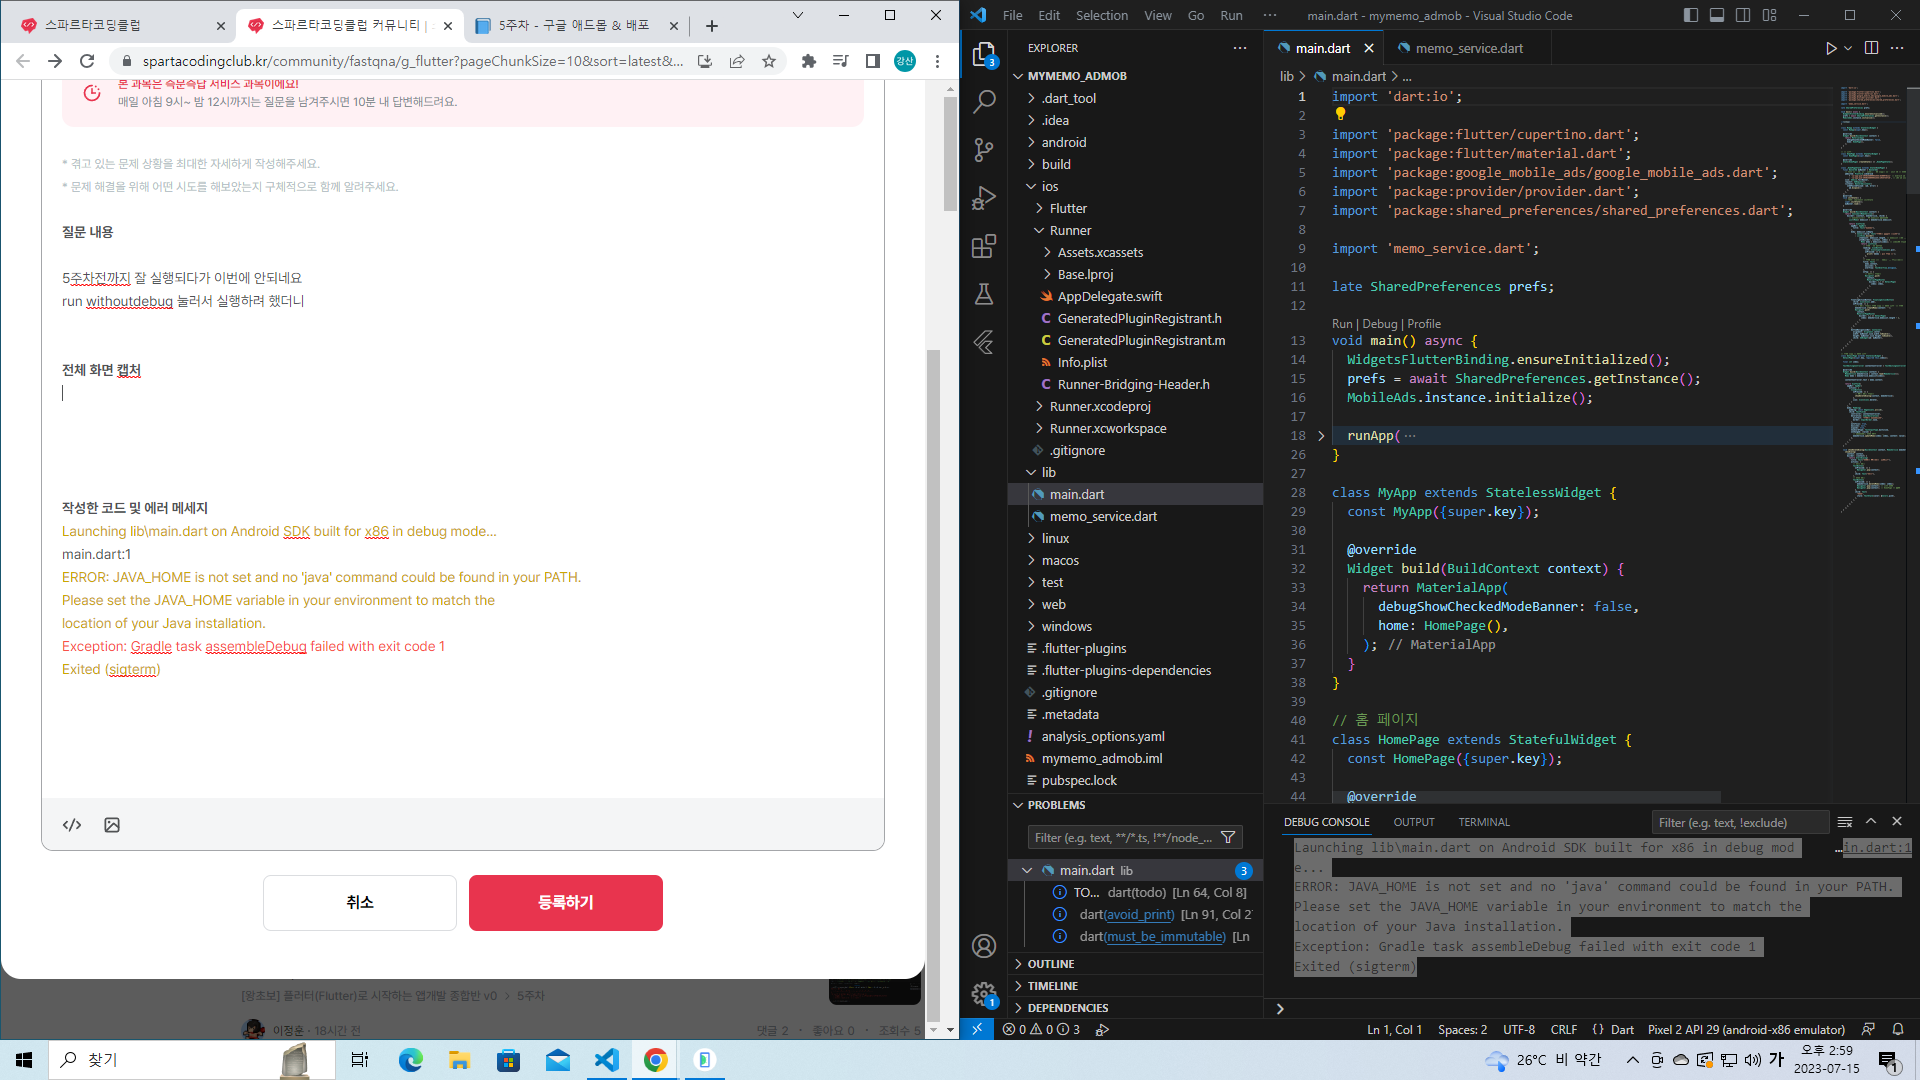Screen dimensions: 1920x1080
Task: Click the Problems filter funnel icon
Action: click(x=1228, y=838)
